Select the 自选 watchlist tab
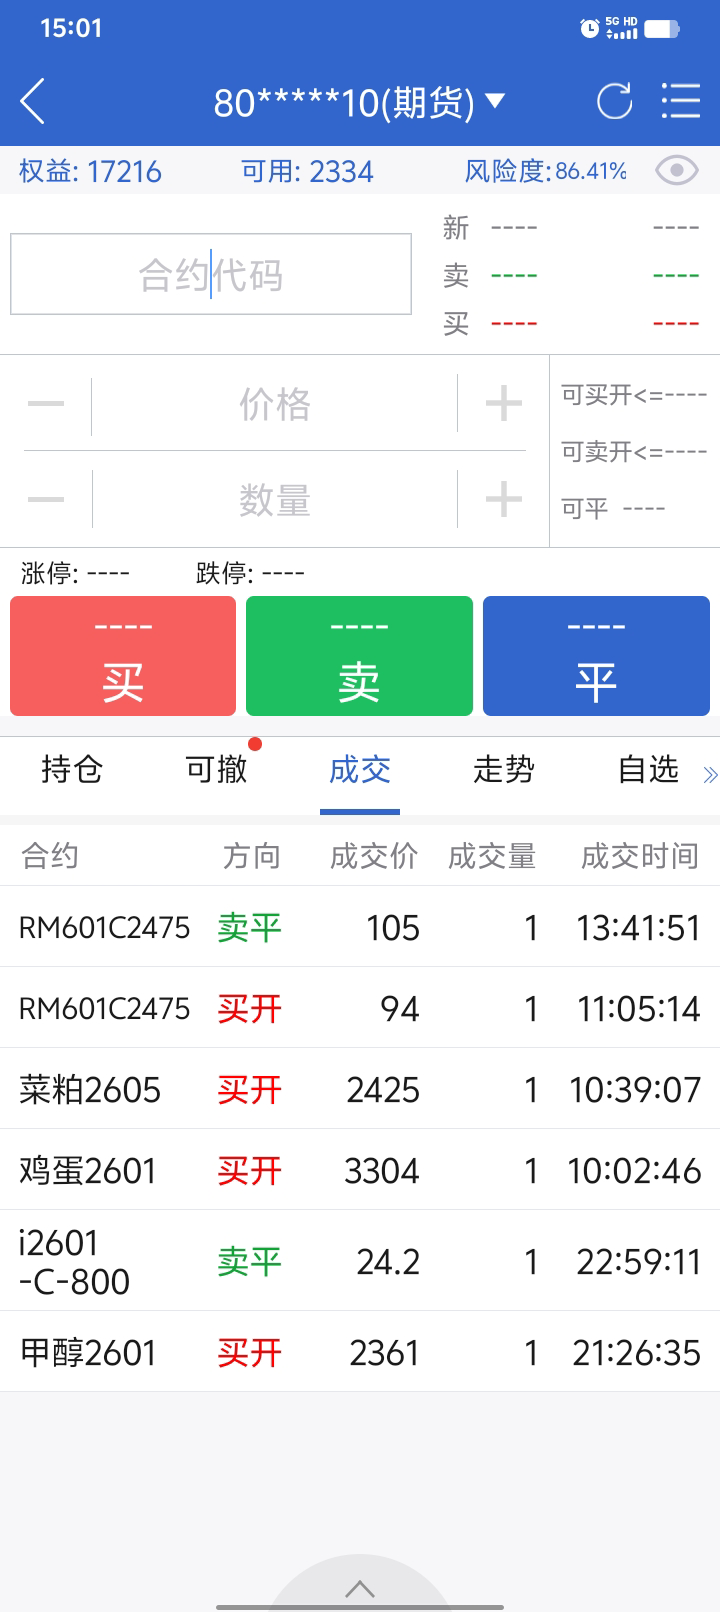The width and height of the screenshot is (720, 1612). pyautogui.click(x=648, y=770)
